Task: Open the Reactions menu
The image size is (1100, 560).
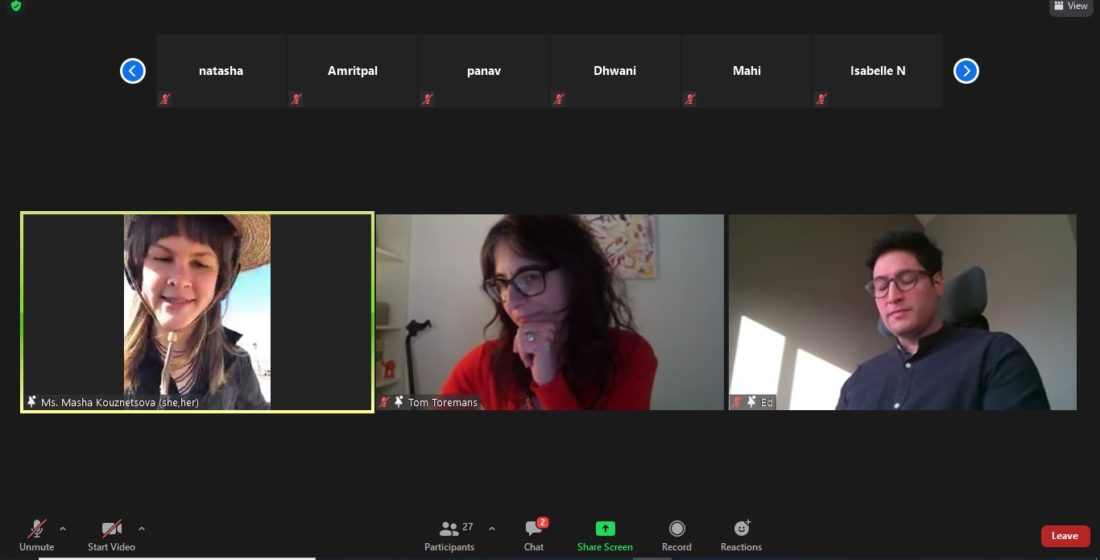Action: click(741, 535)
